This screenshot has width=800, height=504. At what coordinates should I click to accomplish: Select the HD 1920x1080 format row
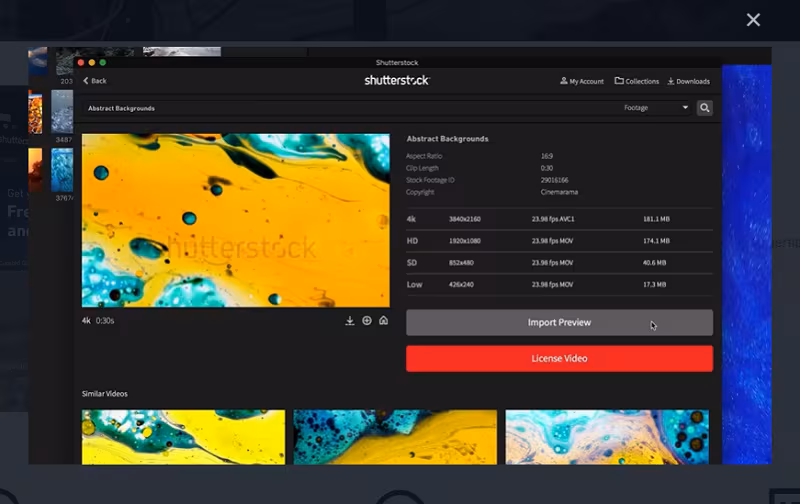[559, 241]
